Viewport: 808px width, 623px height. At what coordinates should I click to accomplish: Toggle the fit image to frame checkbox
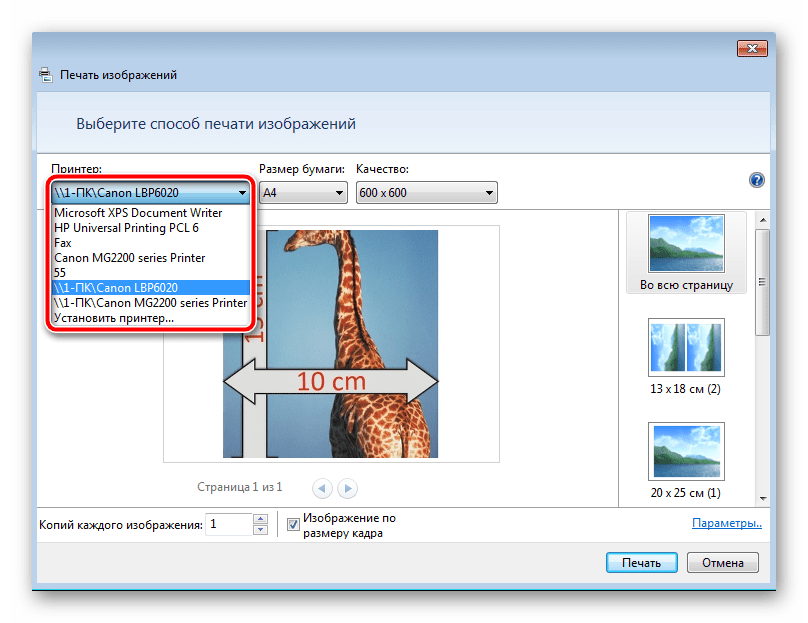click(293, 524)
